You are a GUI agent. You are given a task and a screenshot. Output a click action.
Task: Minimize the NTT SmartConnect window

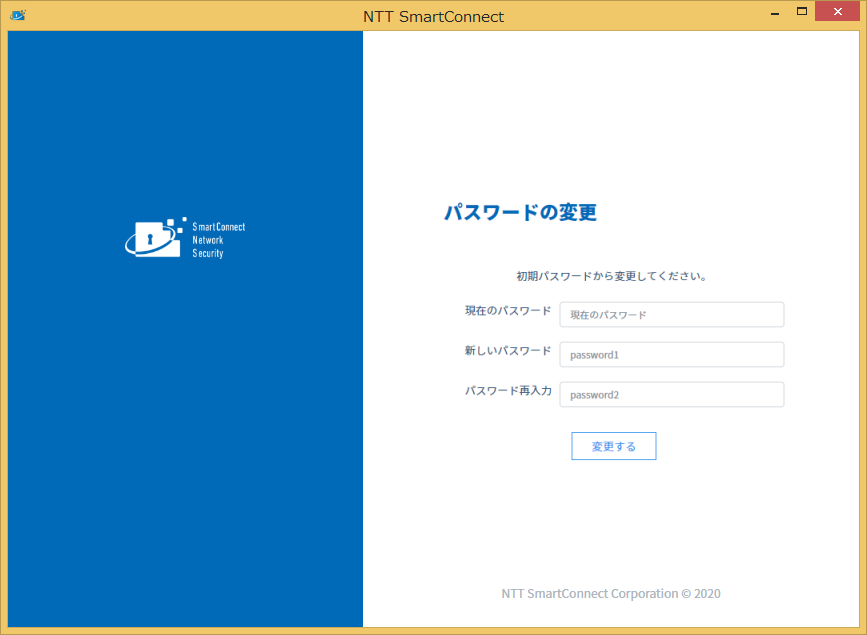[775, 13]
